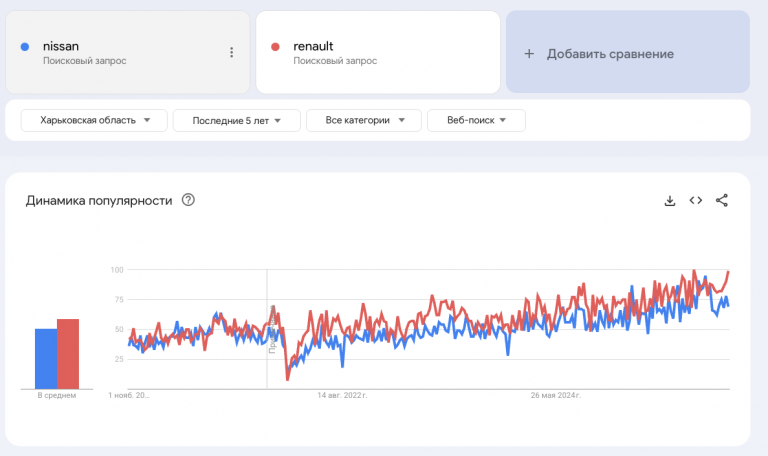Viewport: 768px width, 456px height.
Task: Open help tooltip for Динамика популярности
Action: tap(188, 200)
